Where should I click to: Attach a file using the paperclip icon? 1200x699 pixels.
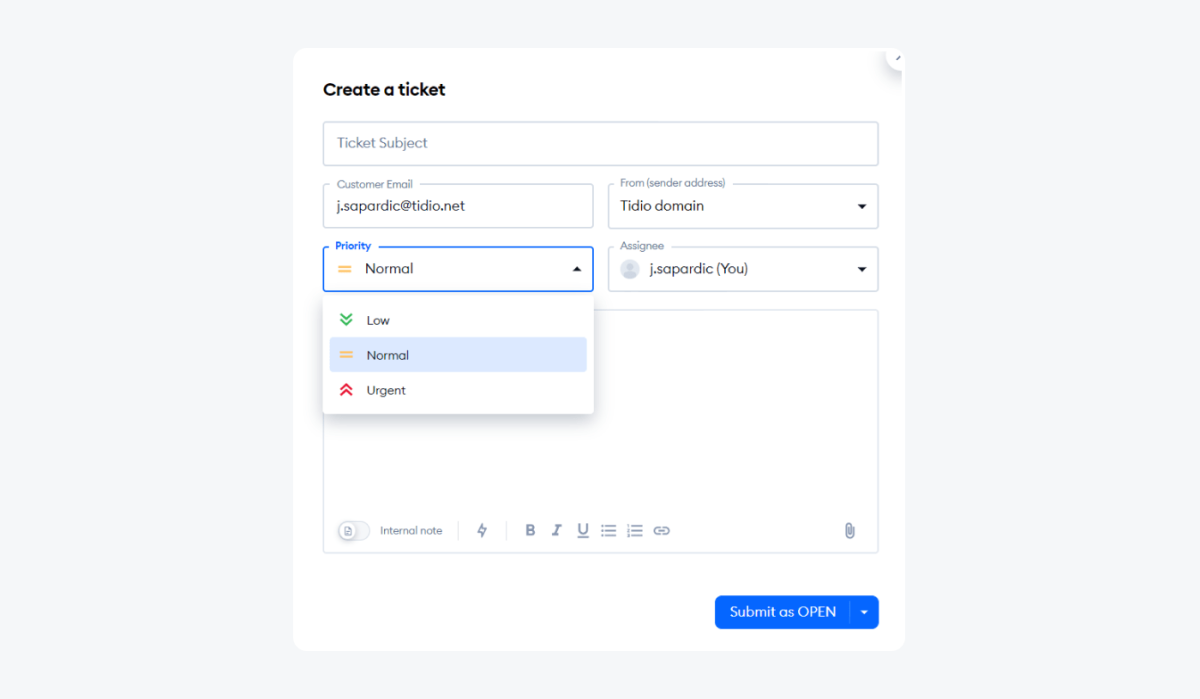(x=849, y=530)
